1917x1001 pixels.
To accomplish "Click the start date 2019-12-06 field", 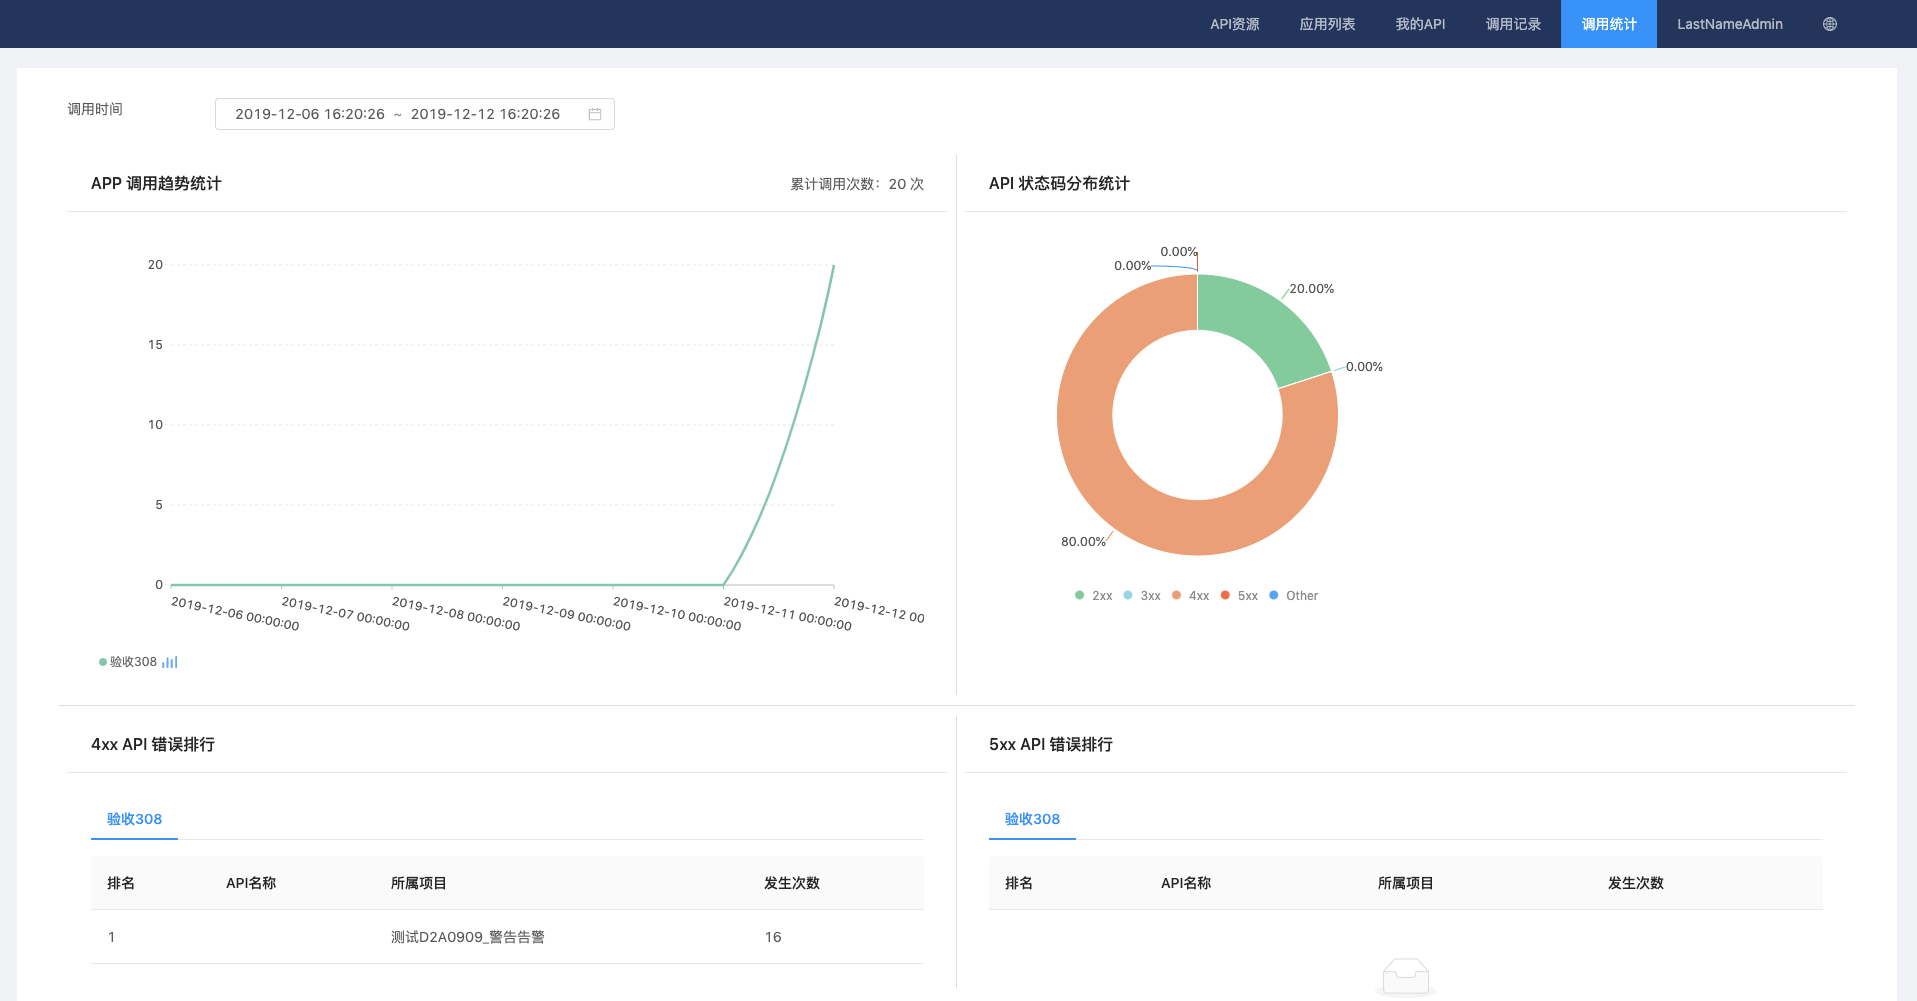I will (310, 114).
